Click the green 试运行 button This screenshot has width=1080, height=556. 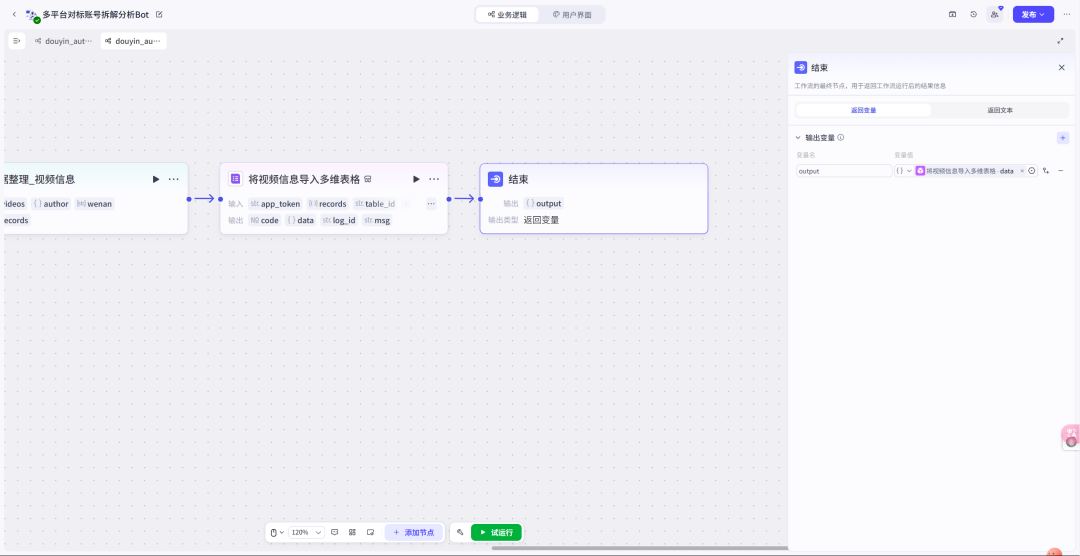click(496, 533)
